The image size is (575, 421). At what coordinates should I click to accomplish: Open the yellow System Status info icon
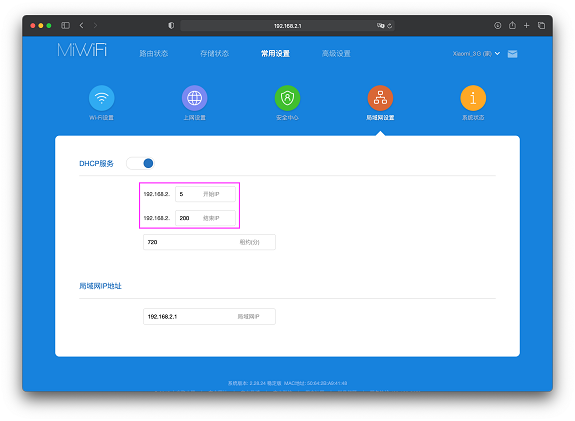pos(473,98)
